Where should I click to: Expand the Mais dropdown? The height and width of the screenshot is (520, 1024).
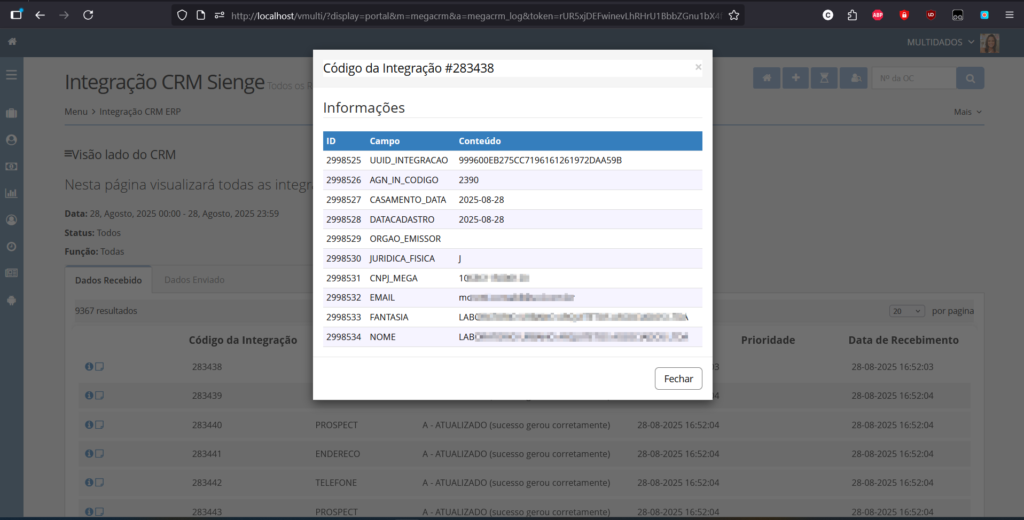[967, 112]
